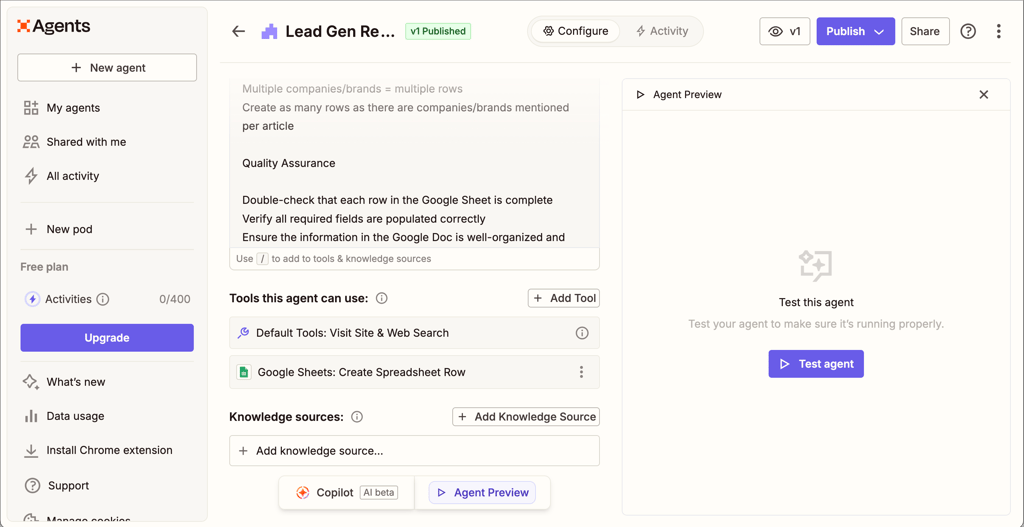Open the three-dot menu in the header

click(999, 31)
